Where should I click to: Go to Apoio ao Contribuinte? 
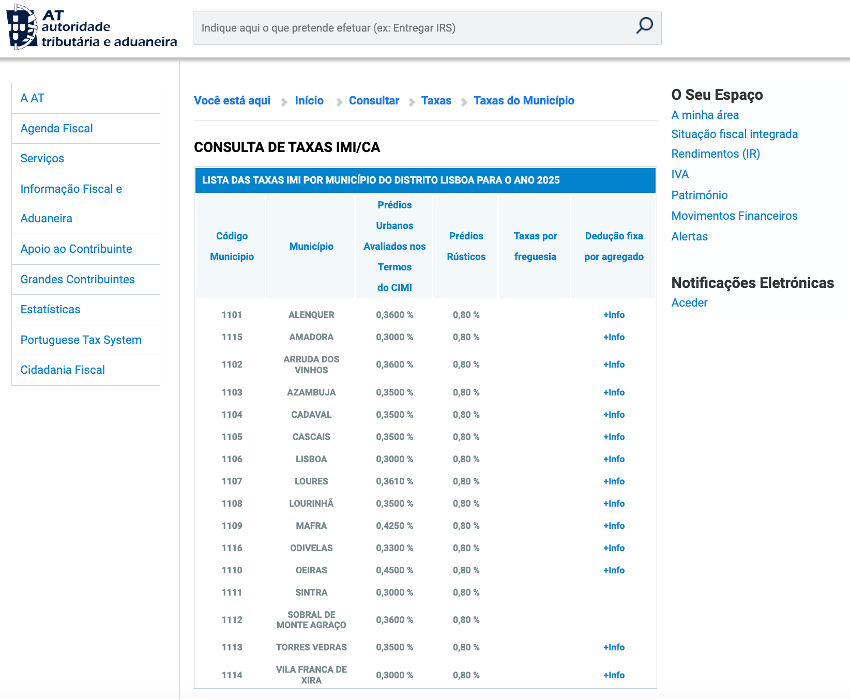pos(76,249)
